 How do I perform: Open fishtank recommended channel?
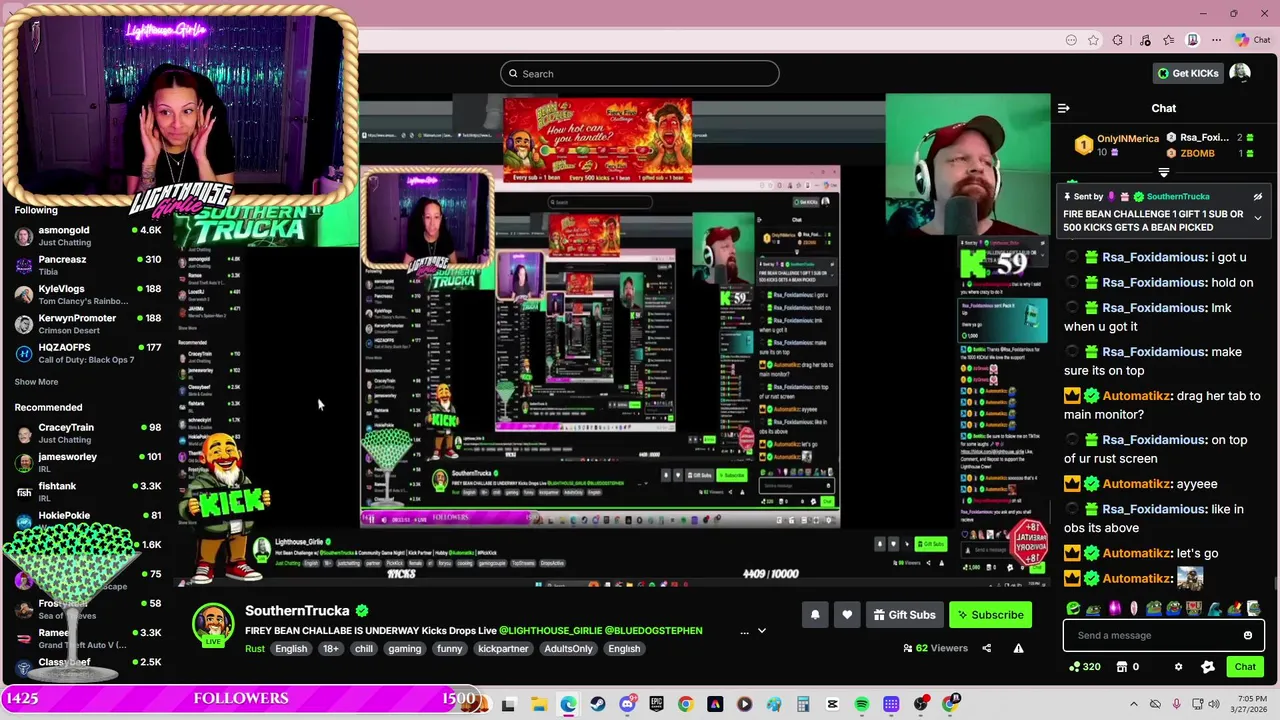(x=88, y=491)
